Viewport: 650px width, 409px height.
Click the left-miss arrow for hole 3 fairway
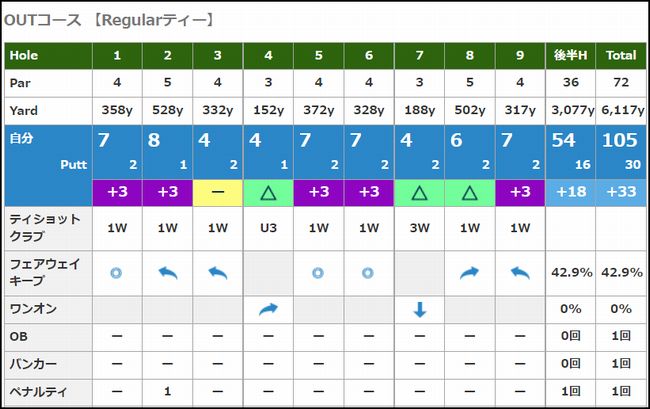click(x=218, y=272)
